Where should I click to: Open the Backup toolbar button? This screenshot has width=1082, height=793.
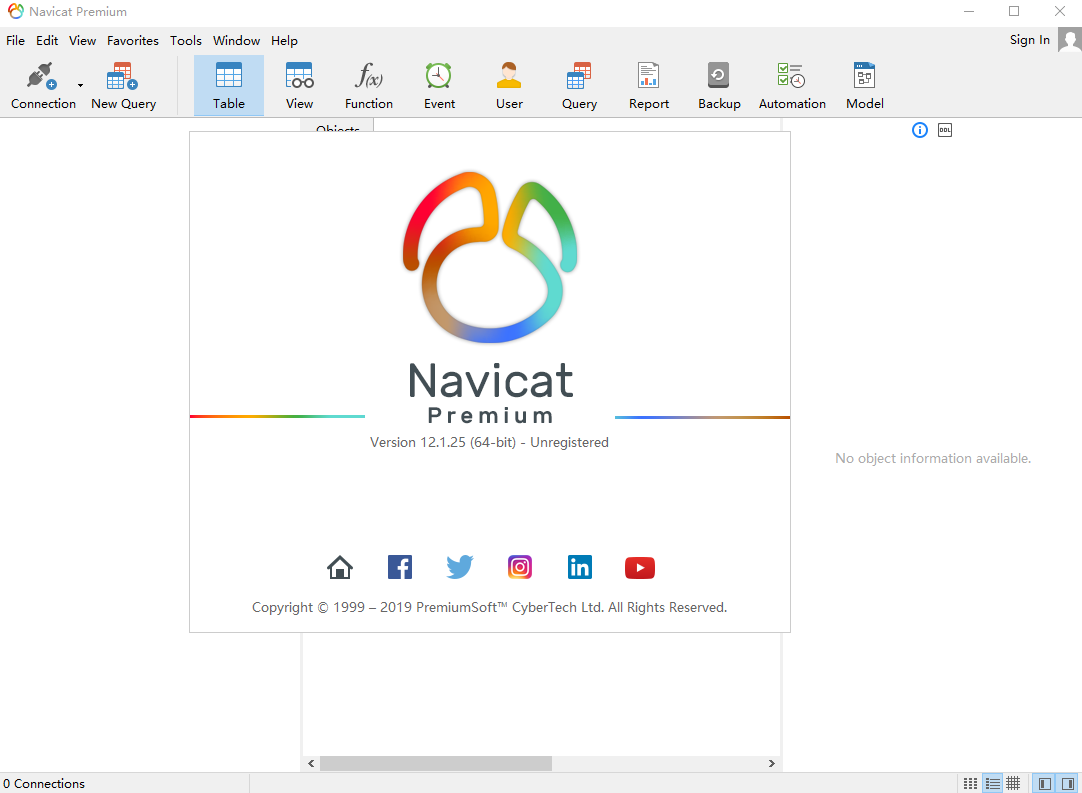pos(719,86)
